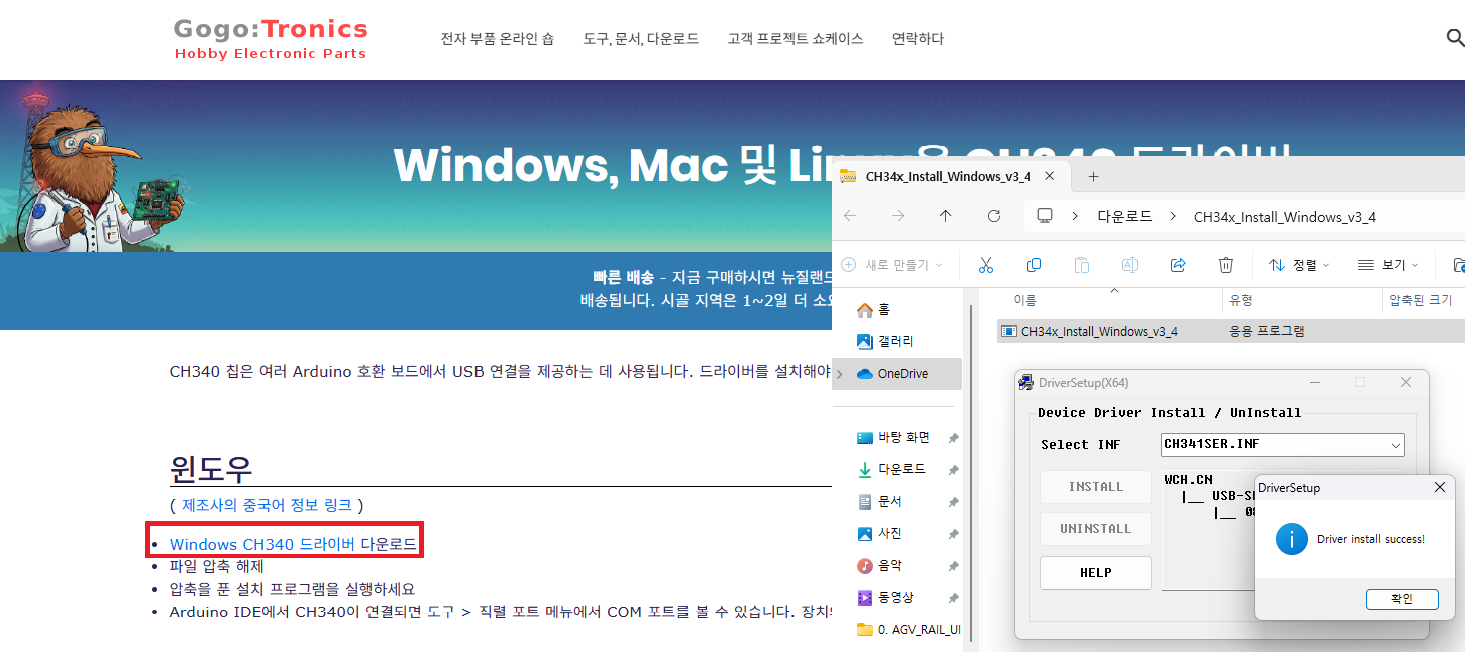Image resolution: width=1465 pixels, height=652 pixels.
Task: Click CH34x_Install_Windows_v3_4 in the address breadcrumb
Action: pyautogui.click(x=1285, y=216)
